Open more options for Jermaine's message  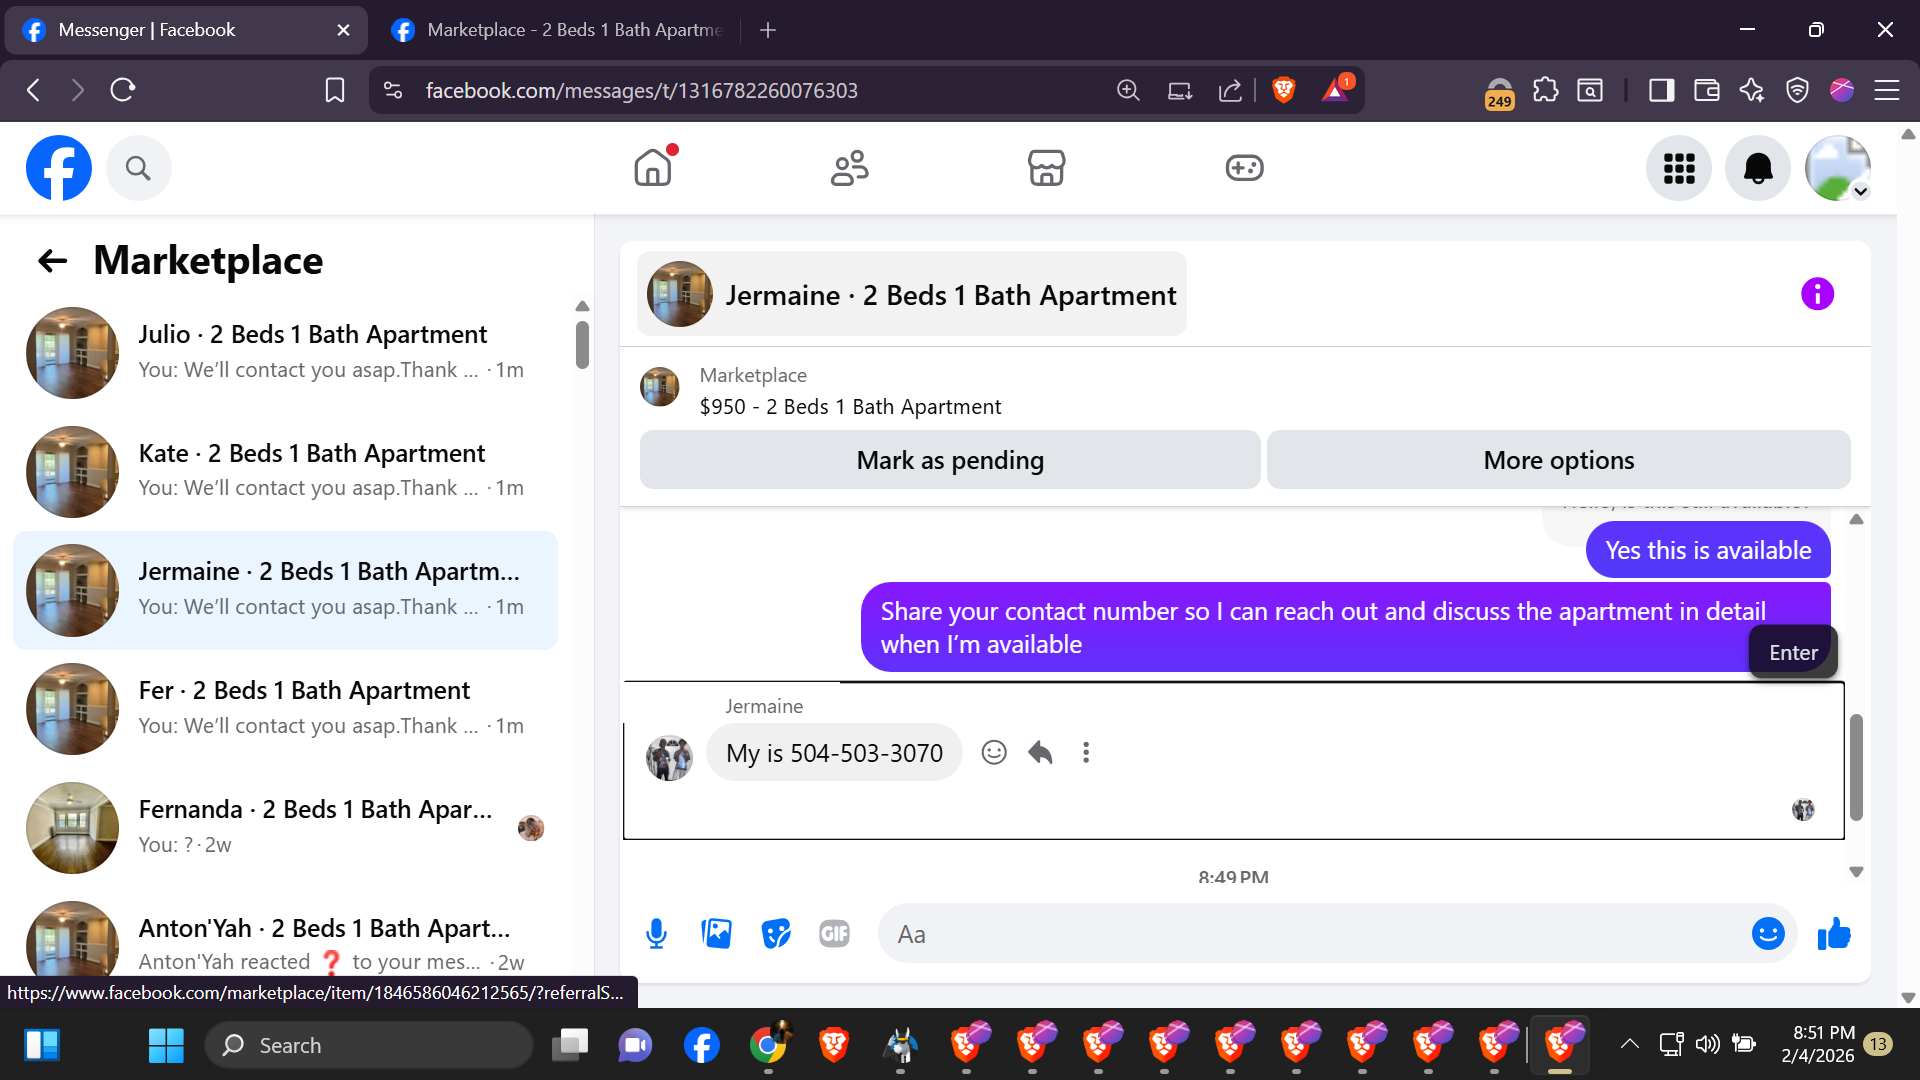click(x=1086, y=752)
